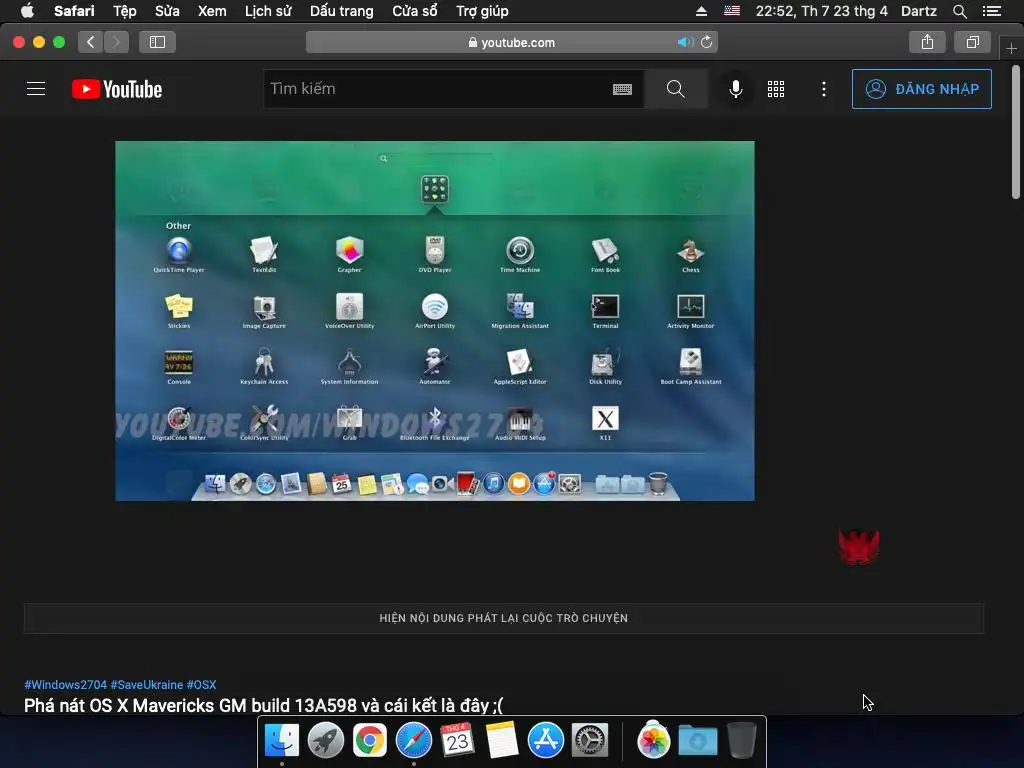Open the Apple menu
This screenshot has width=1024, height=768.
pyautogui.click(x=27, y=11)
